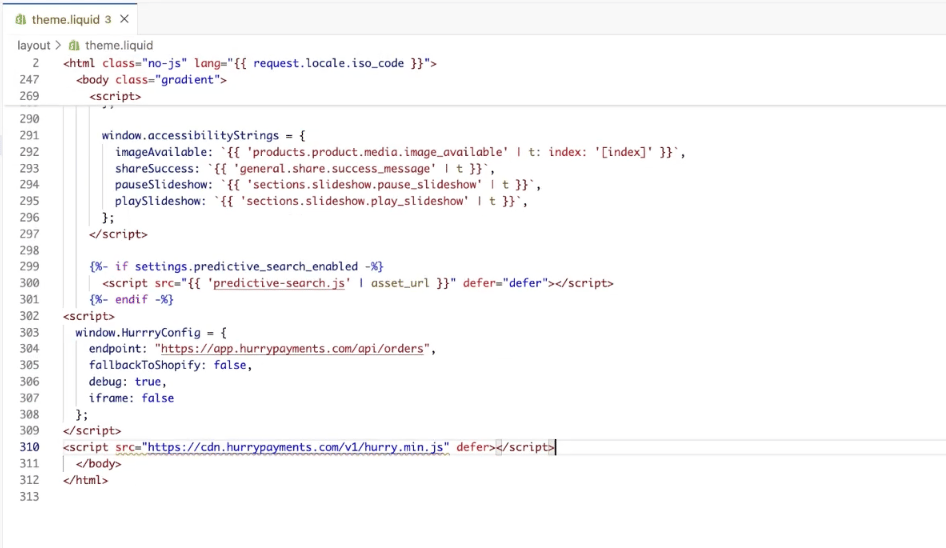Click the closing body tag
946x548 pixels.
tap(98, 464)
